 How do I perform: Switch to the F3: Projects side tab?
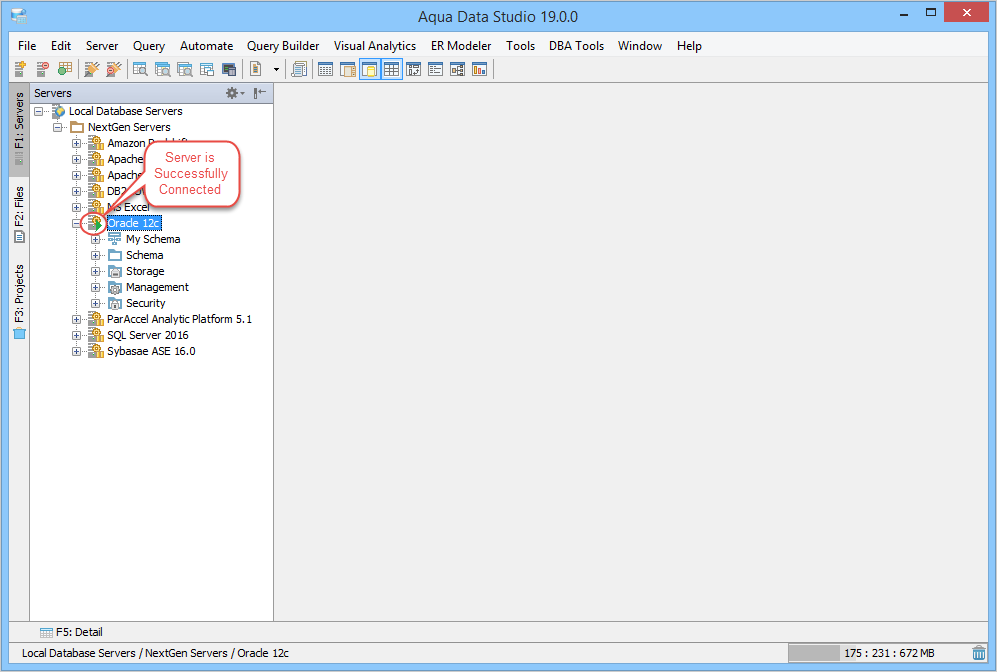(19, 301)
